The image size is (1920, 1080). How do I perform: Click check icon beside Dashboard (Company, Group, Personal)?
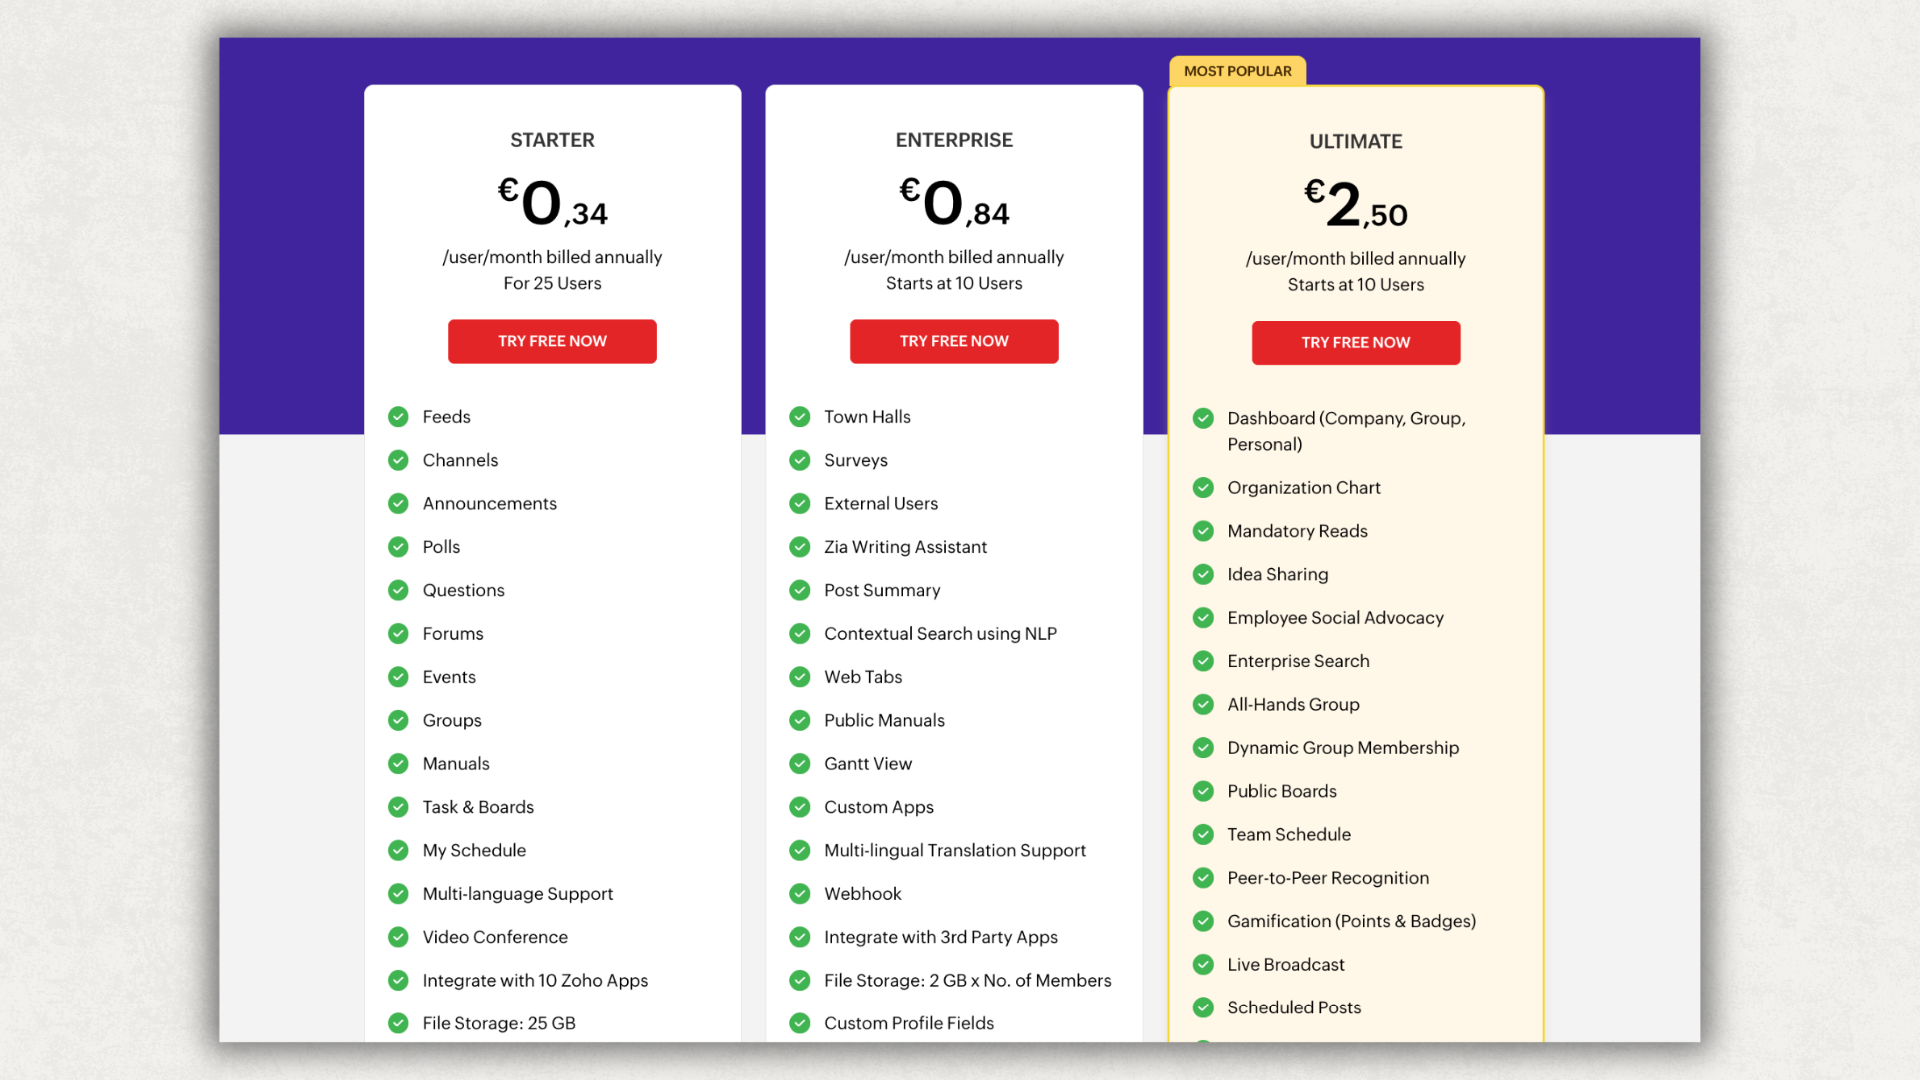(1204, 418)
